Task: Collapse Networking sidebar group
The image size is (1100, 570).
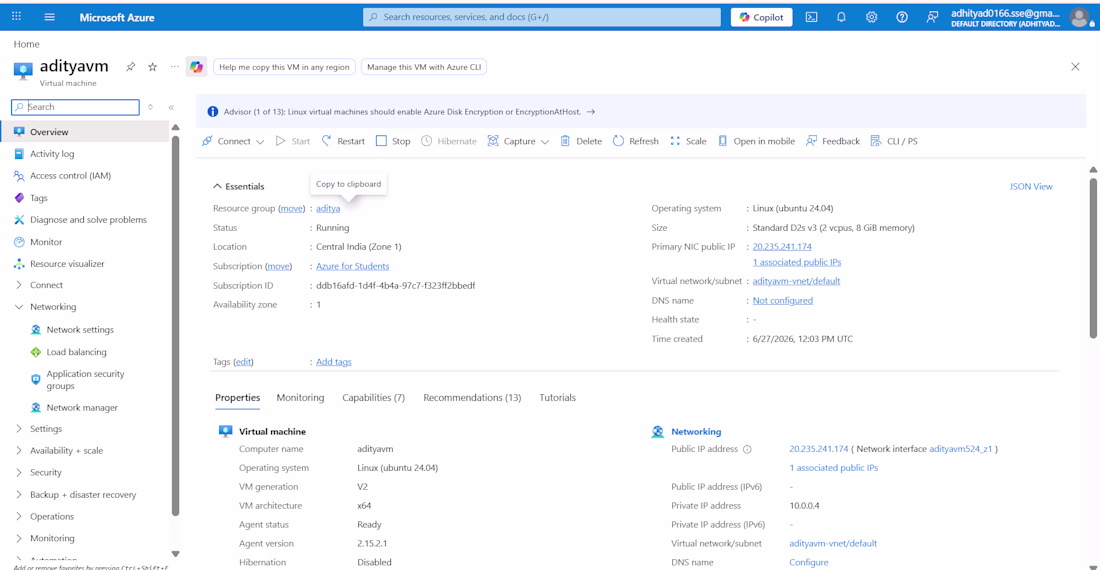Action: [19, 306]
